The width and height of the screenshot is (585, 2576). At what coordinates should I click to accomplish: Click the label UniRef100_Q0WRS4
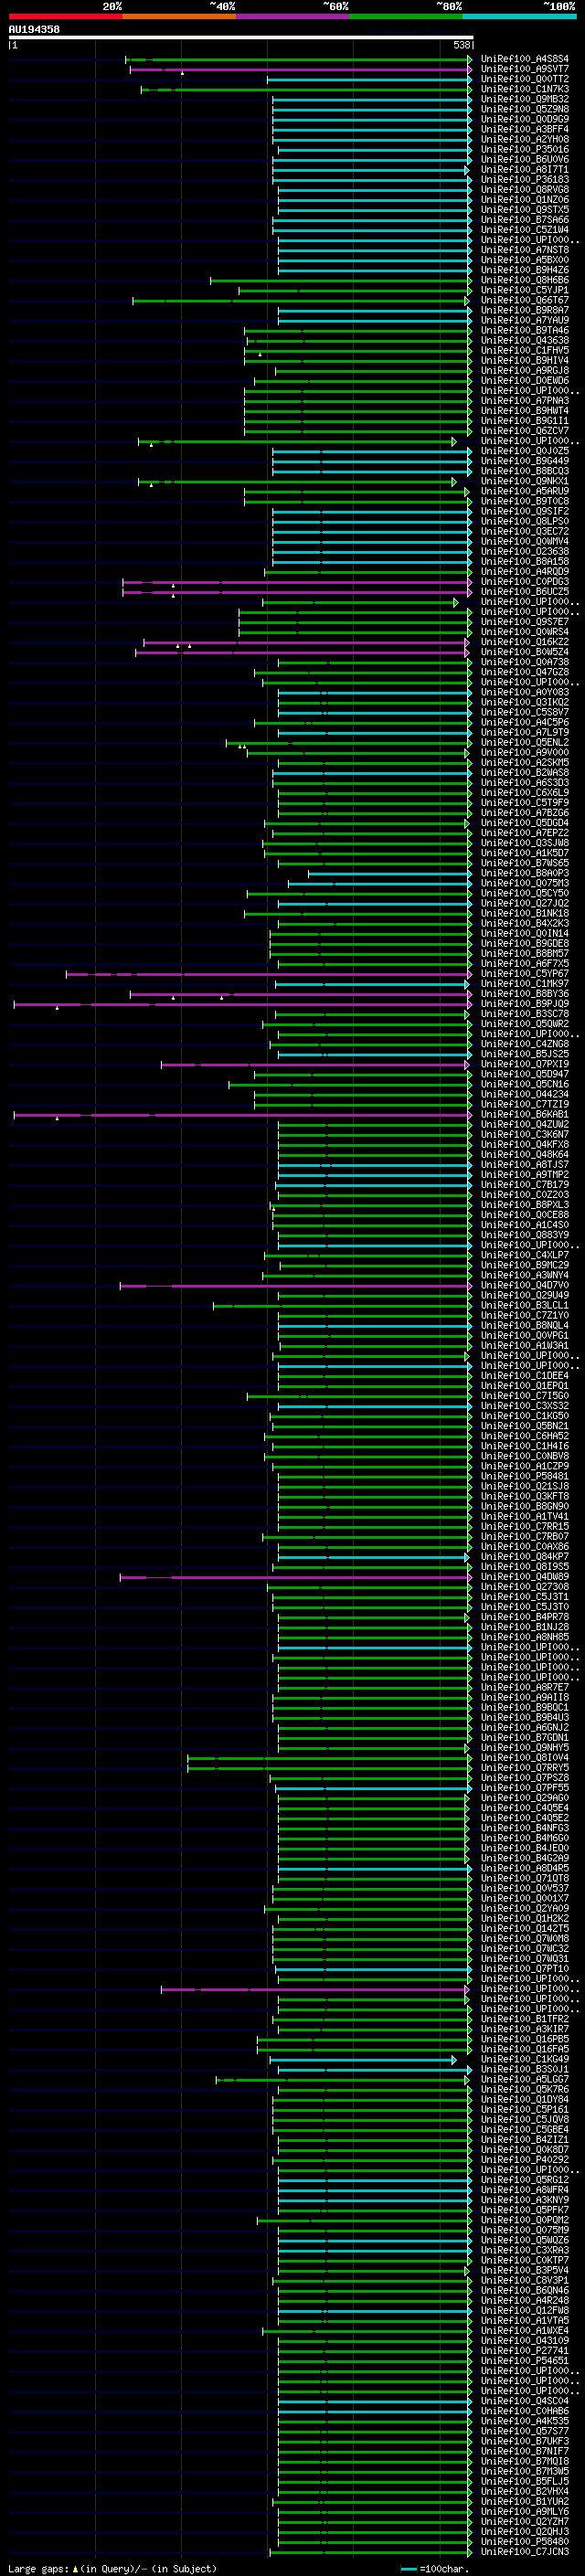[524, 632]
